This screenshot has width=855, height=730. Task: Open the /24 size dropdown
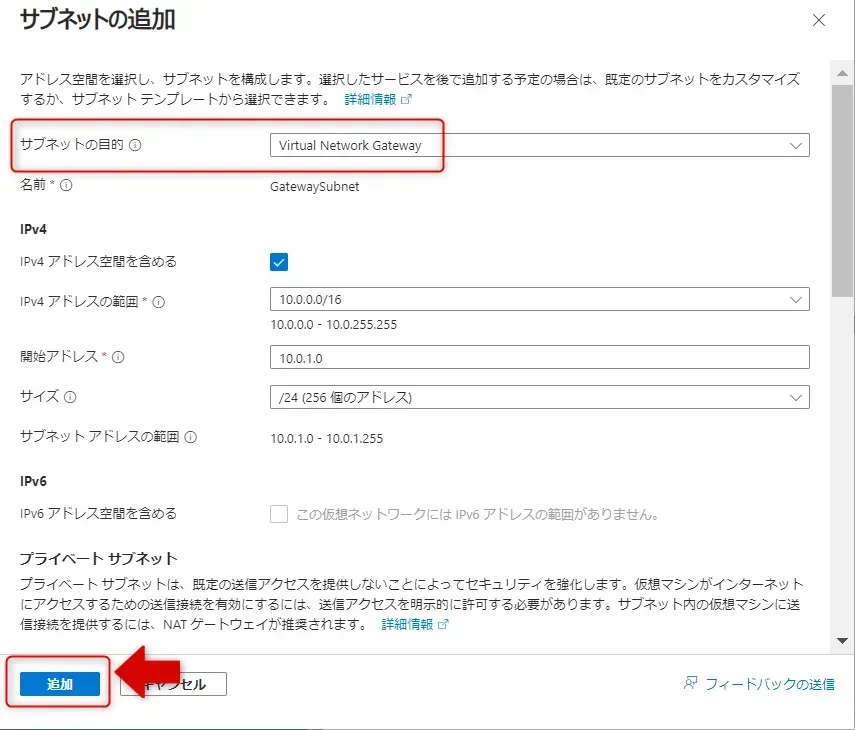click(x=539, y=397)
